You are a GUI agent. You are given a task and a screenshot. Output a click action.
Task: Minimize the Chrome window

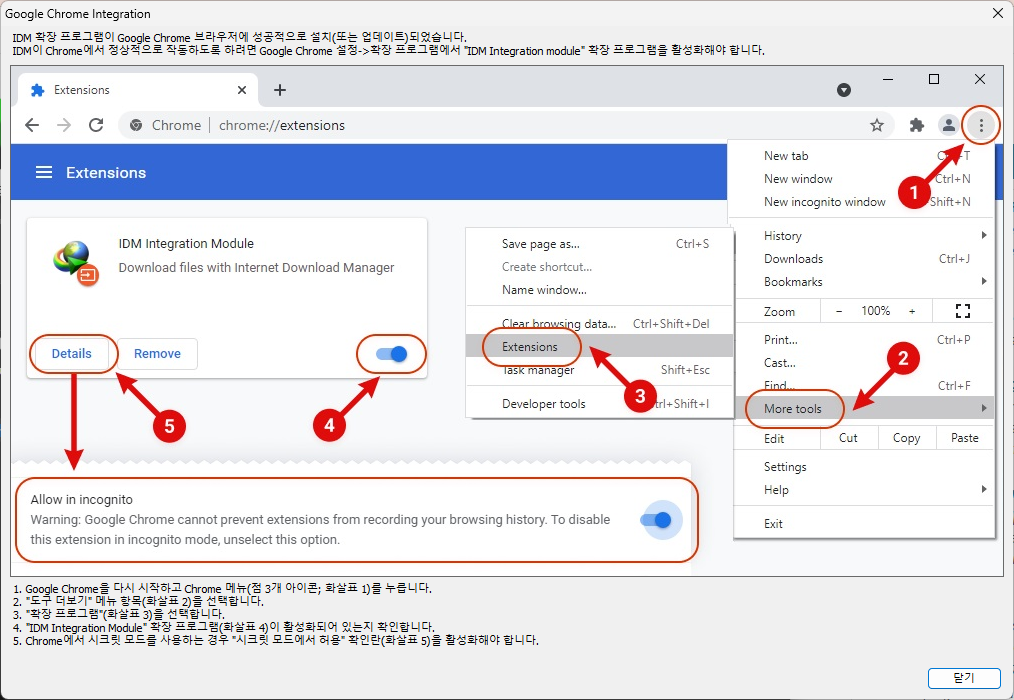888,79
